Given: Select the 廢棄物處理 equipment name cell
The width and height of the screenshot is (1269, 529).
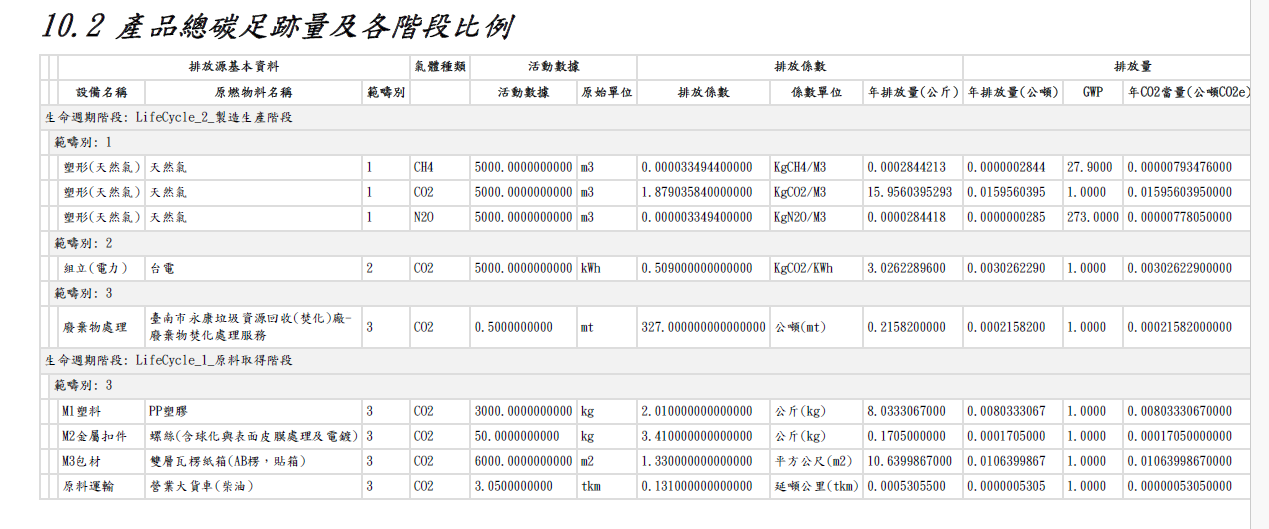Looking at the screenshot, I should point(101,327).
